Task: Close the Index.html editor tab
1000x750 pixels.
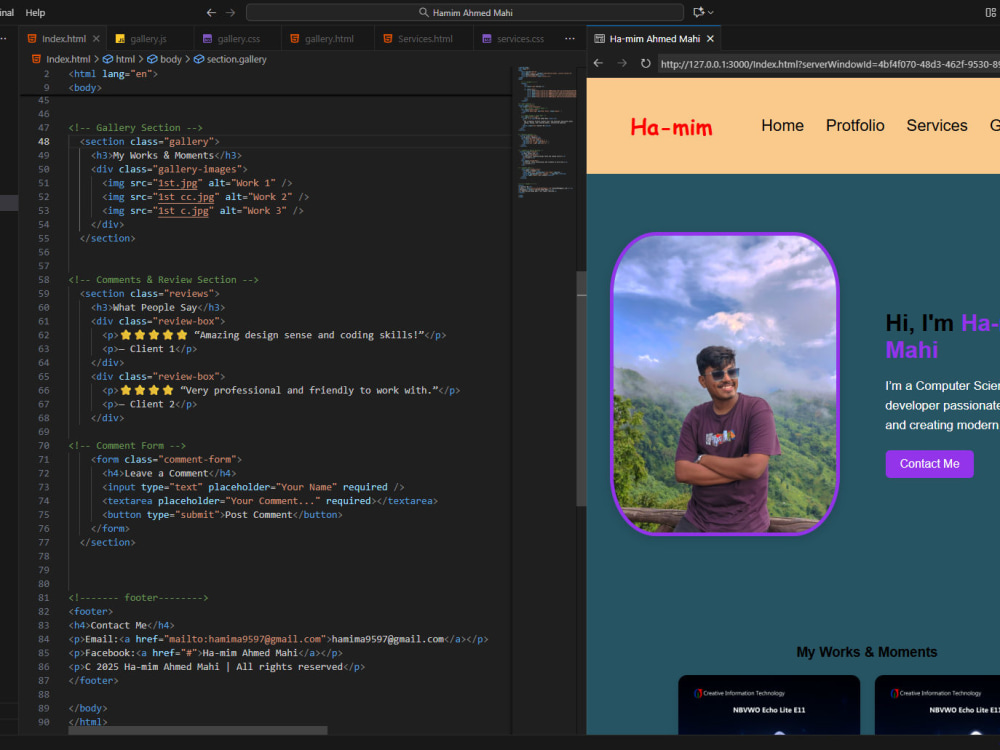Action: 96,38
